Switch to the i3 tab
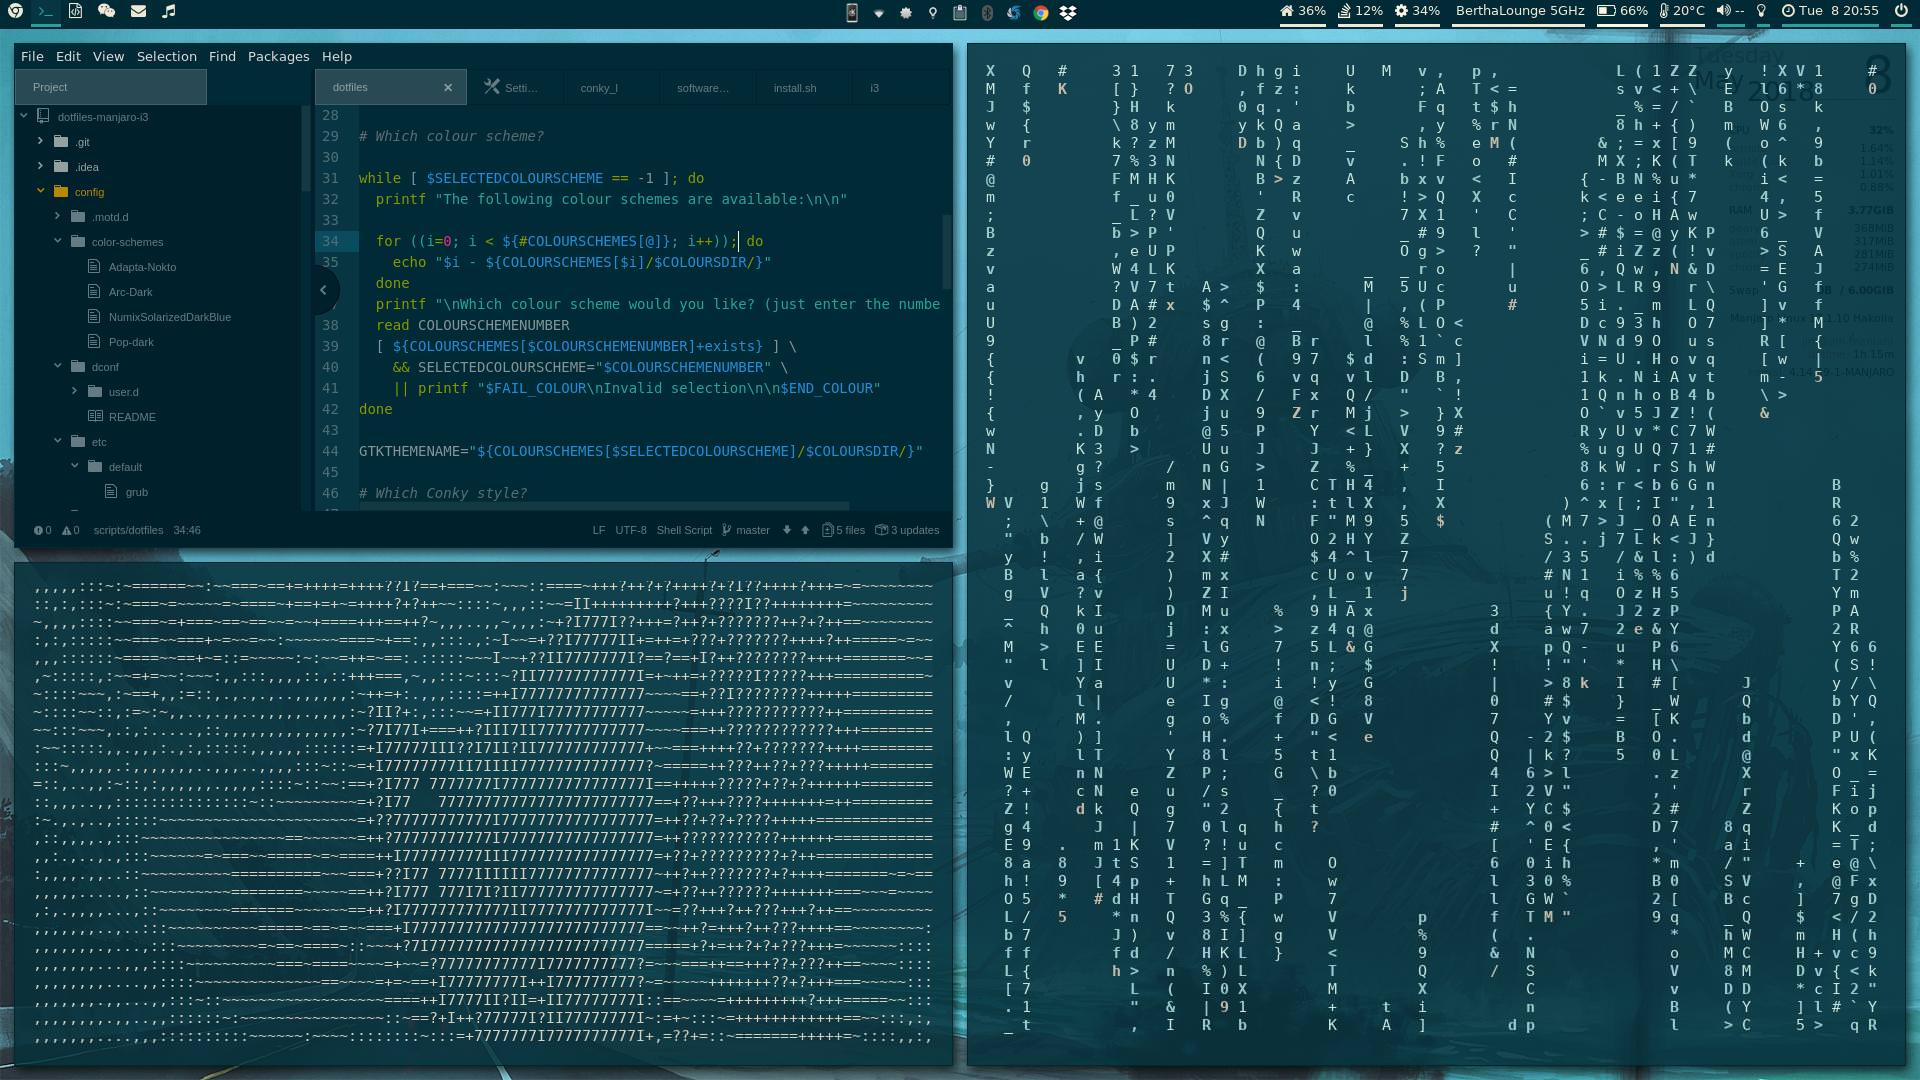The image size is (1920, 1080). (899, 88)
